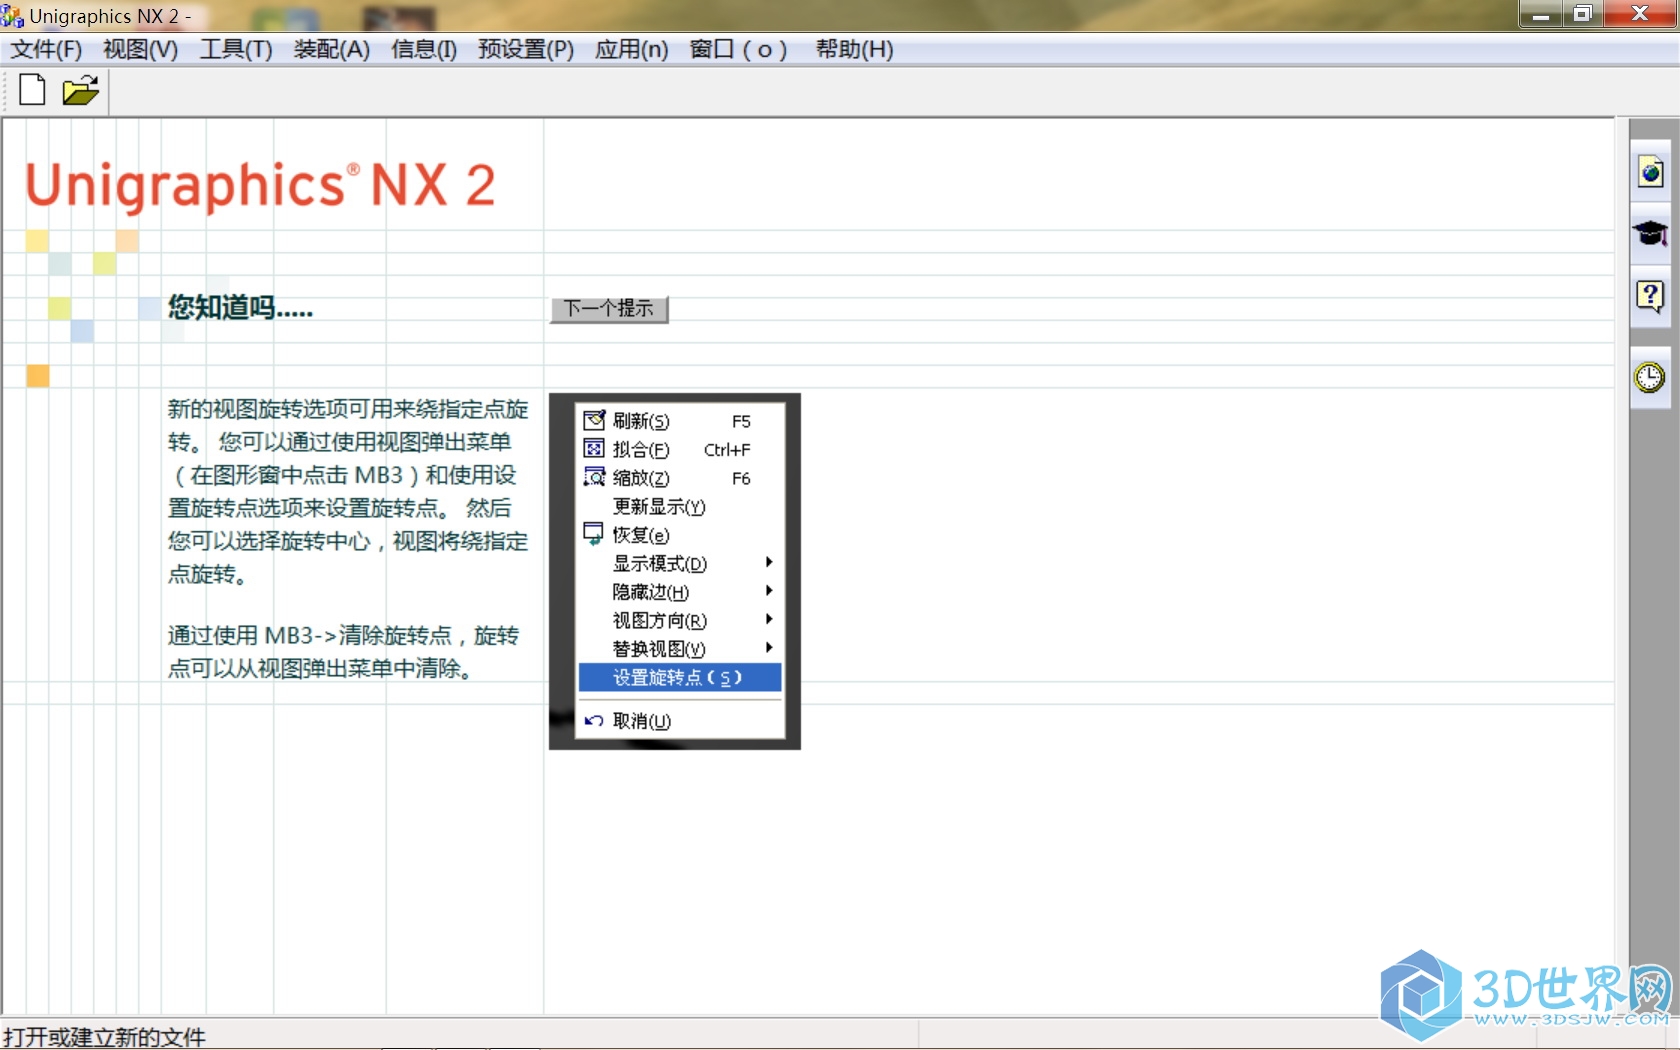Click the 您知道吗..... heading

(x=240, y=307)
